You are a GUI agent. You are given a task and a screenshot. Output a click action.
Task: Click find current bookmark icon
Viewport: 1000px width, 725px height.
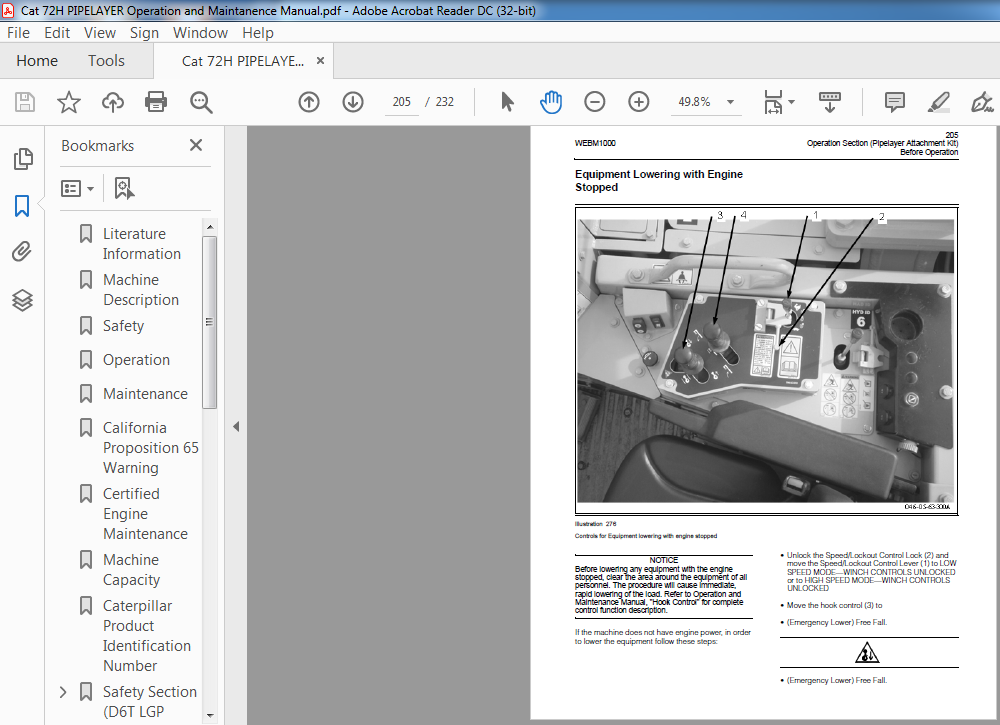(x=124, y=189)
